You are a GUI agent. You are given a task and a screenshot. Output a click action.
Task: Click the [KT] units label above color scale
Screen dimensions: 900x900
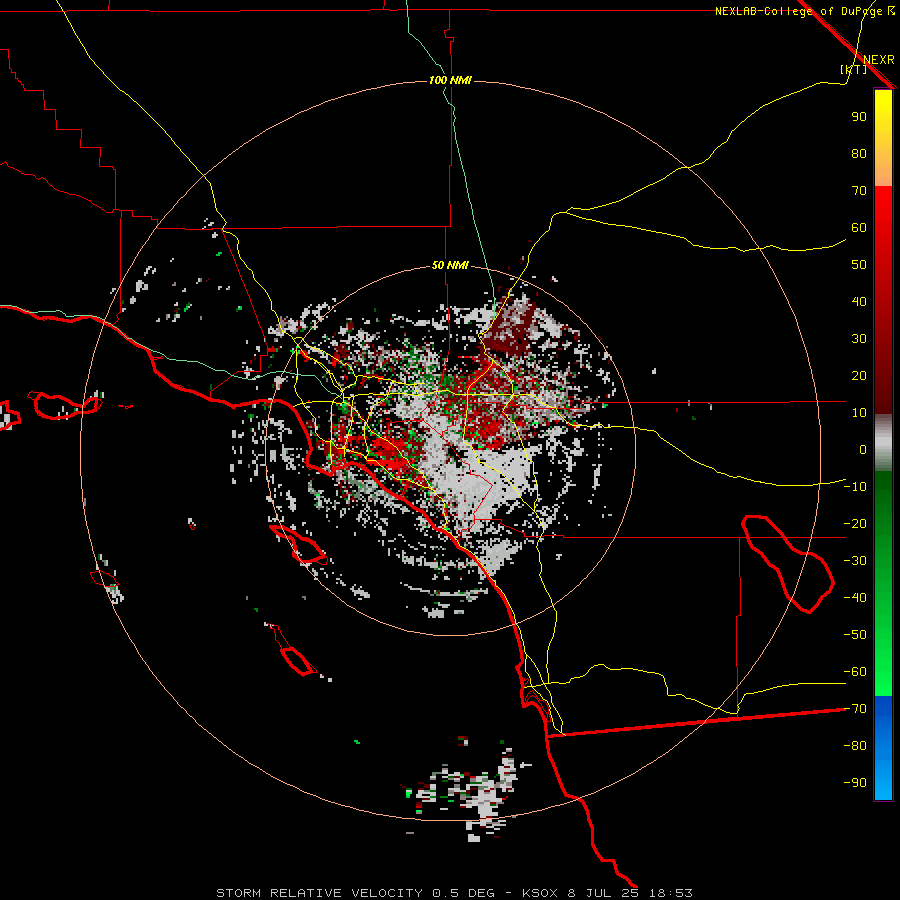click(853, 69)
